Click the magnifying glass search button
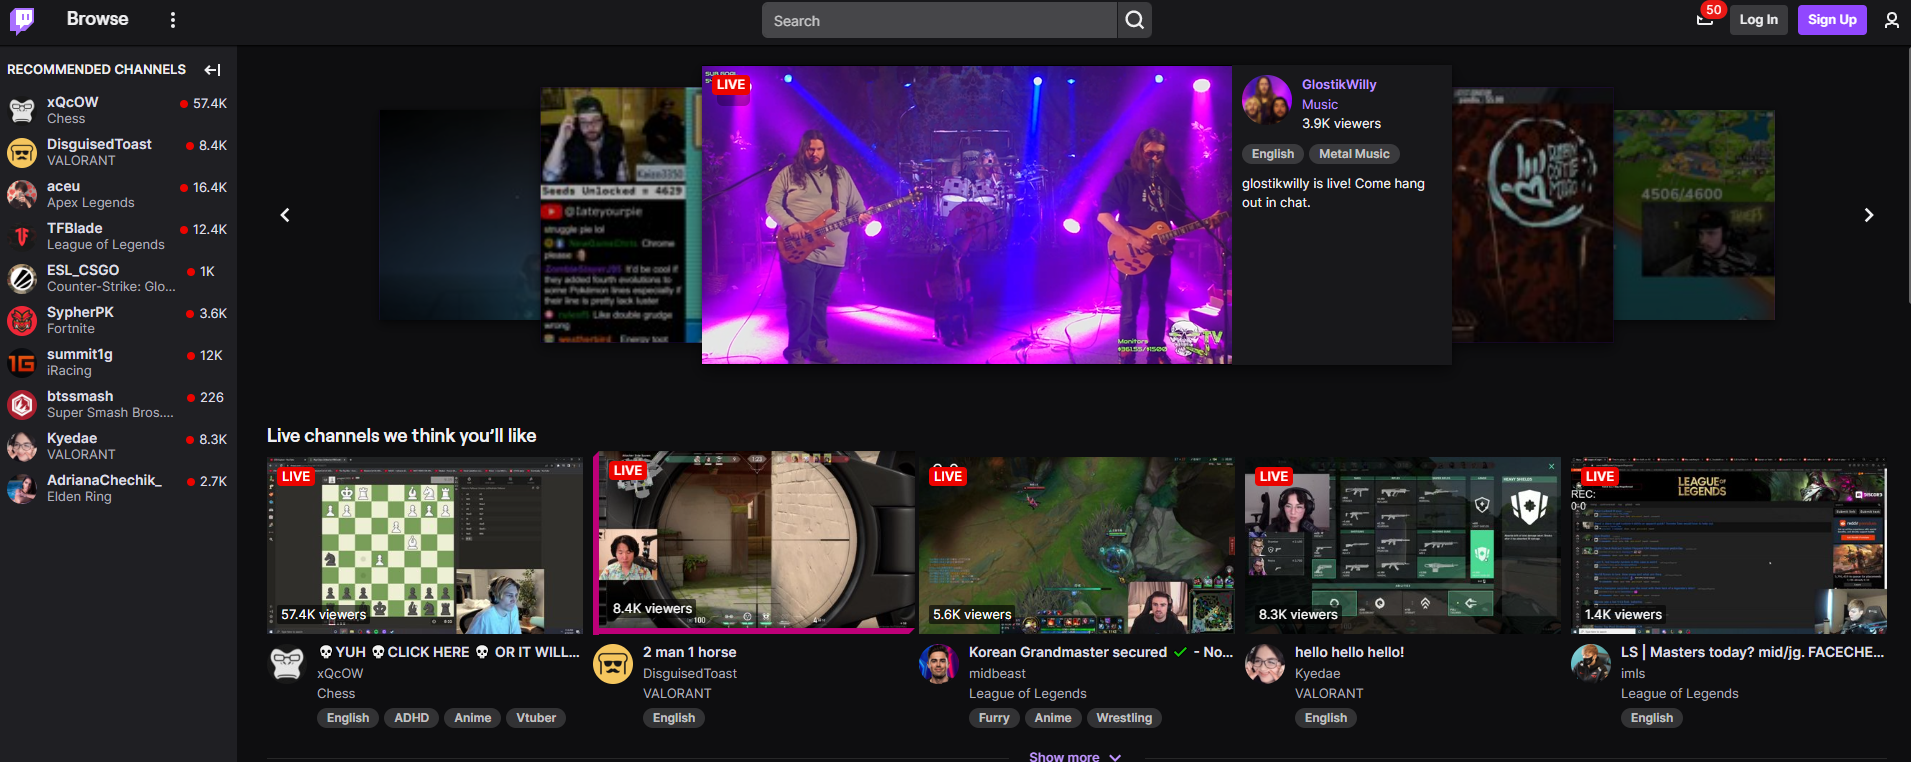Viewport: 1911px width, 762px height. click(x=1134, y=20)
